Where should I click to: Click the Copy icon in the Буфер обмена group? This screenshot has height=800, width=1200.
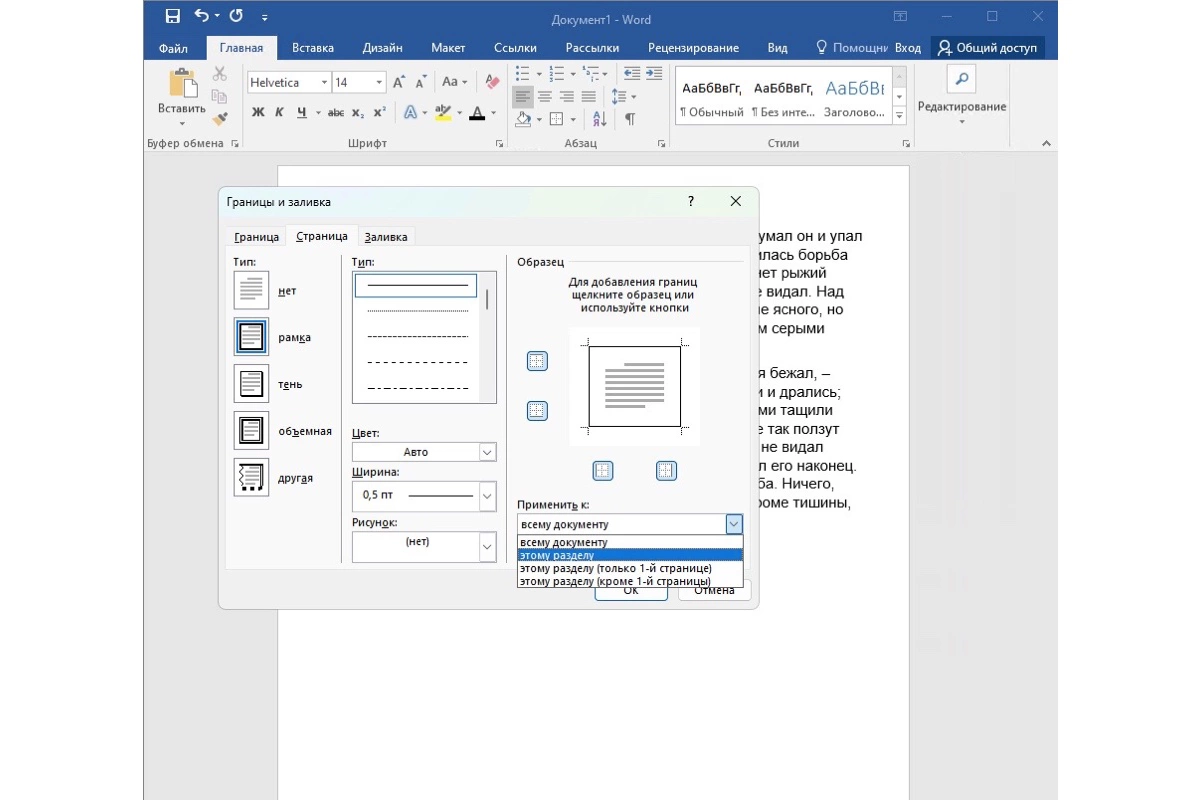[x=219, y=96]
